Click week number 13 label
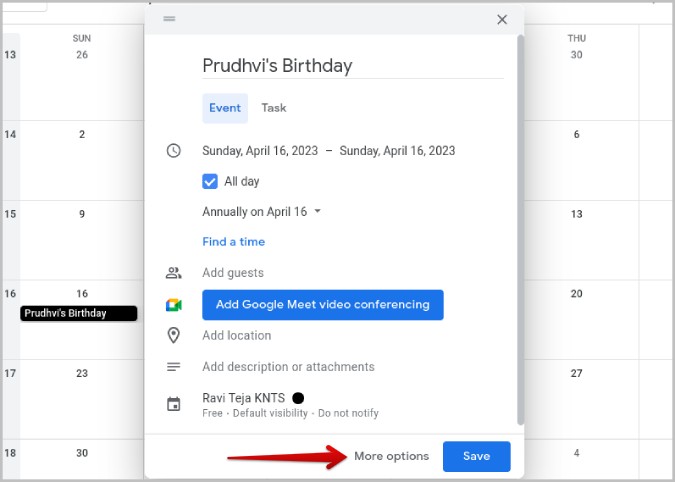The height and width of the screenshot is (482, 675). pos(10,55)
